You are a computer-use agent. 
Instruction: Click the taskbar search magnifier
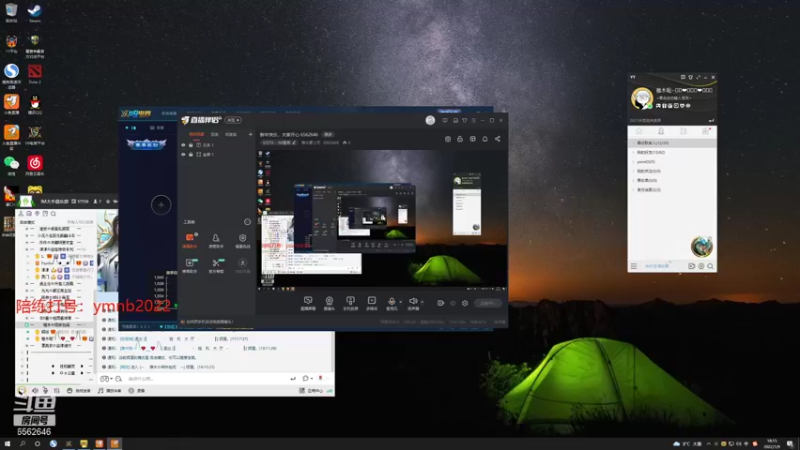tap(22, 444)
